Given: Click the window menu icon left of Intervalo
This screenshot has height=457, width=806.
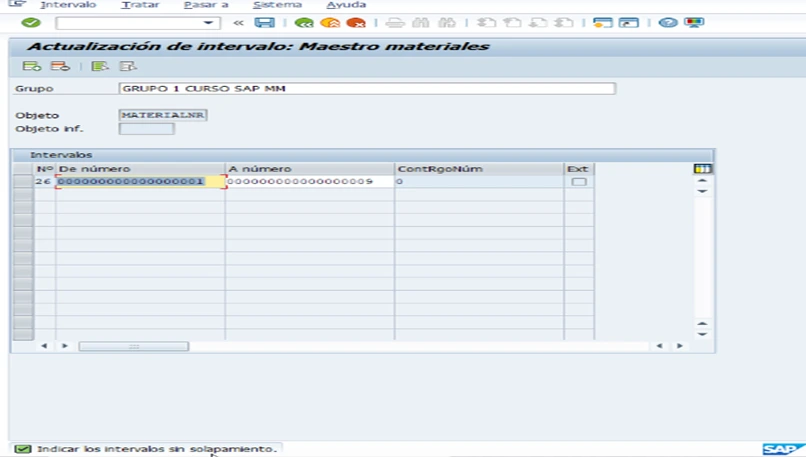Looking at the screenshot, I should [17, 4].
